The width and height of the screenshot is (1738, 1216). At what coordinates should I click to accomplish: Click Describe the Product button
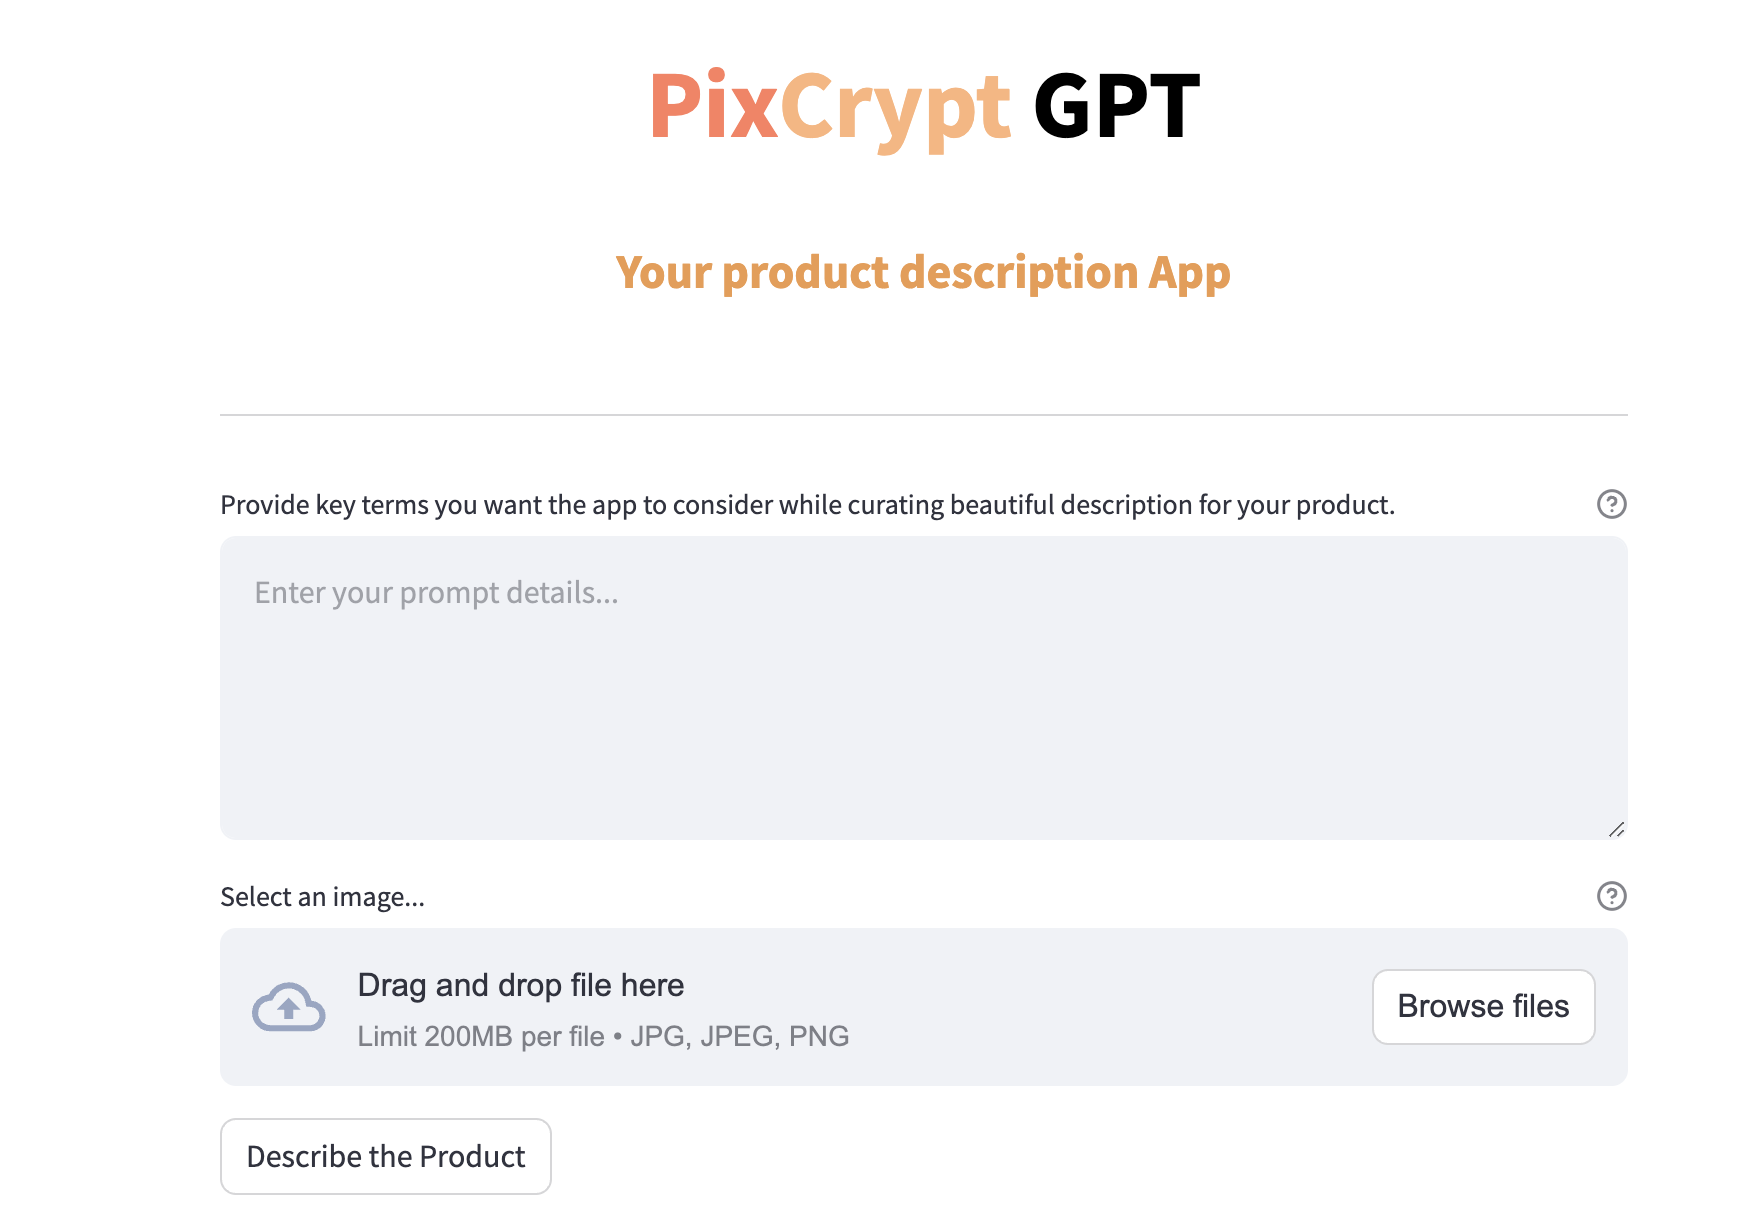click(385, 1156)
